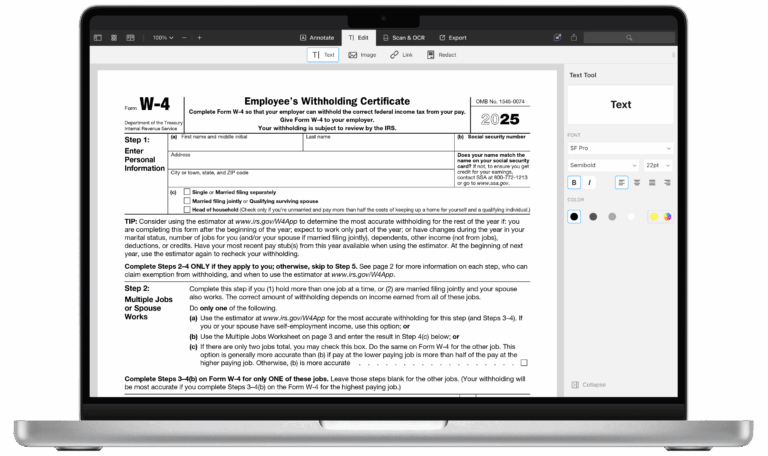The height and width of the screenshot is (456, 768).
Task: Zoom in with the plus button
Action: [x=199, y=38]
